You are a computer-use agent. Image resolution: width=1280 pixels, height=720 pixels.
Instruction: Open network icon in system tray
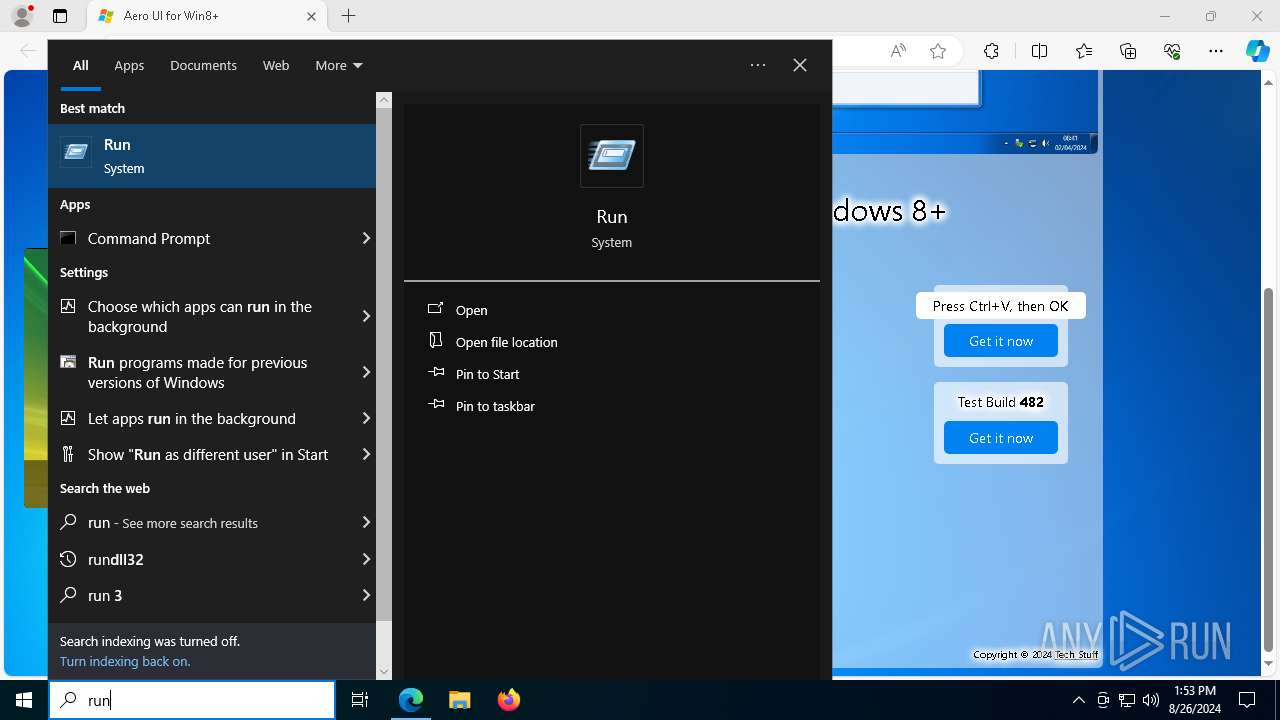pyautogui.click(x=1127, y=700)
